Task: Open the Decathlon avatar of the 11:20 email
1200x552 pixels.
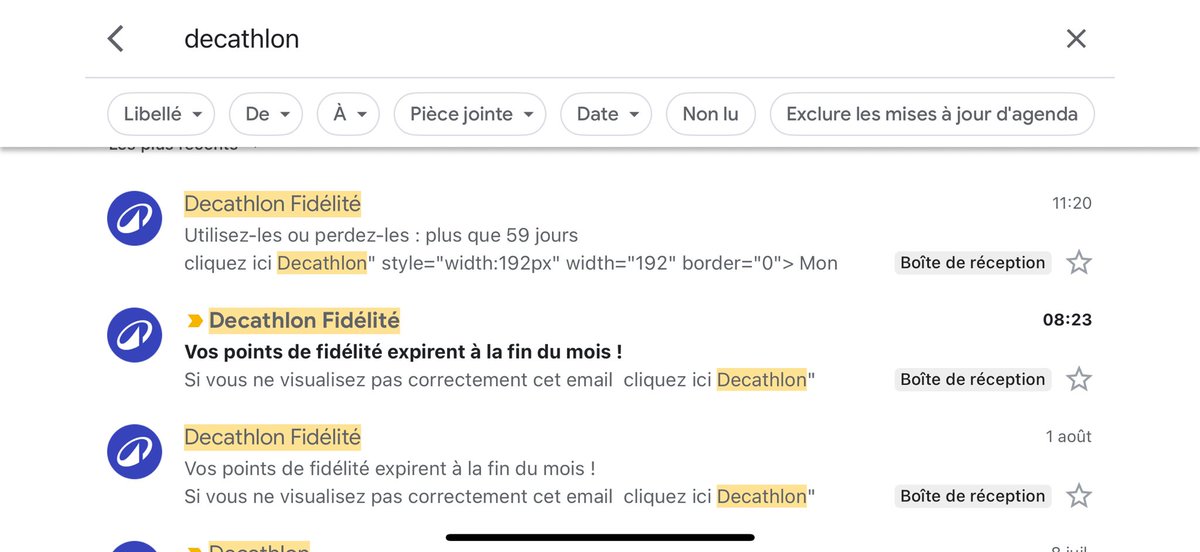Action: 135,218
